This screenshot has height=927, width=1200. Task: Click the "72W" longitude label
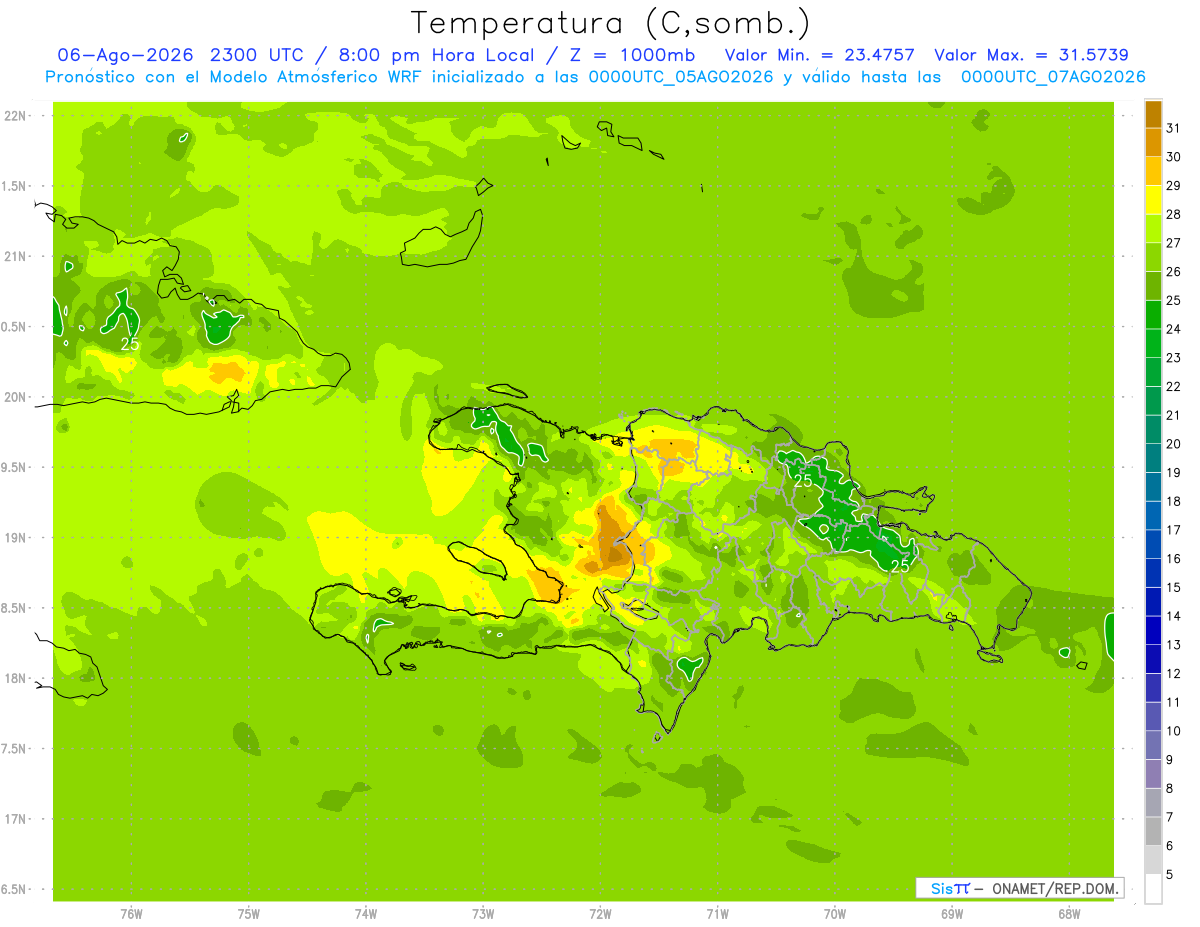tap(600, 913)
